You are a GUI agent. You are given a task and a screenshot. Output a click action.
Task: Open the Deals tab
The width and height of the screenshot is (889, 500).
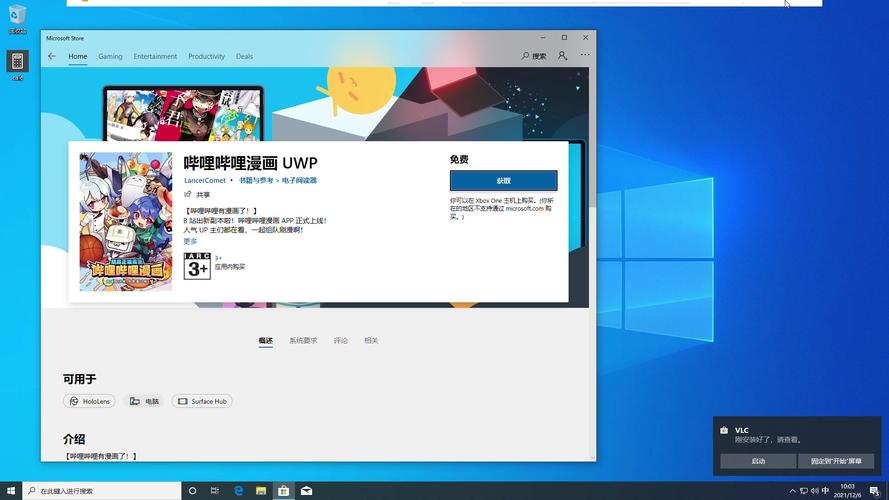[x=244, y=56]
